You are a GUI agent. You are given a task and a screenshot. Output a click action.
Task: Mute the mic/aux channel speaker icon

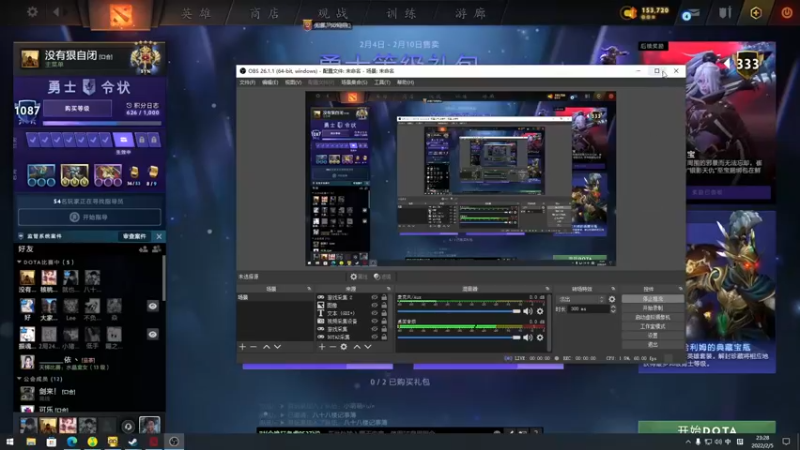coord(528,311)
